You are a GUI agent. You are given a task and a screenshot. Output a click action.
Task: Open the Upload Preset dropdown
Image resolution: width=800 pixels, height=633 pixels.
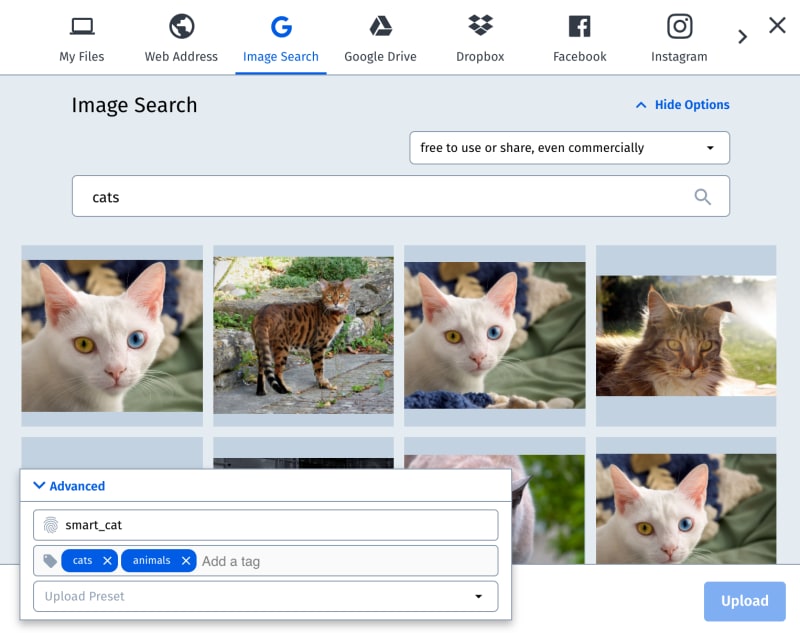tap(265, 596)
